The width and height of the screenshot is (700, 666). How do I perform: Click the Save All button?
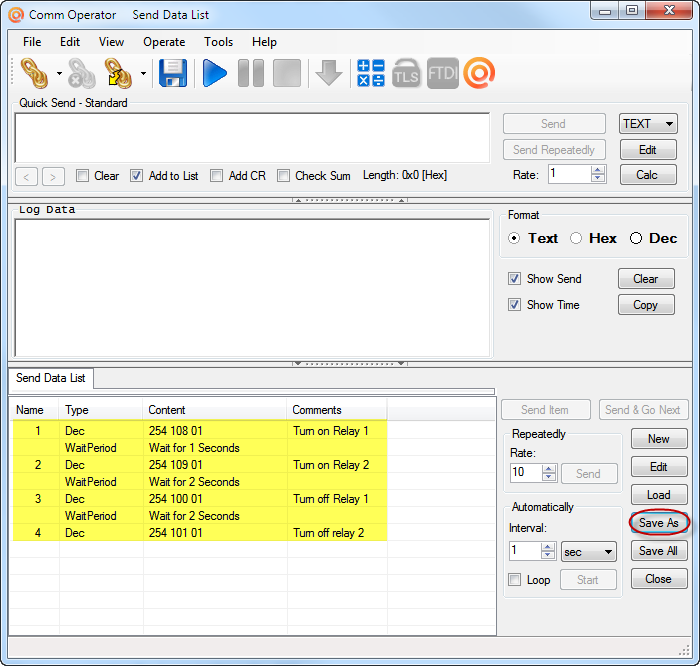tap(659, 551)
